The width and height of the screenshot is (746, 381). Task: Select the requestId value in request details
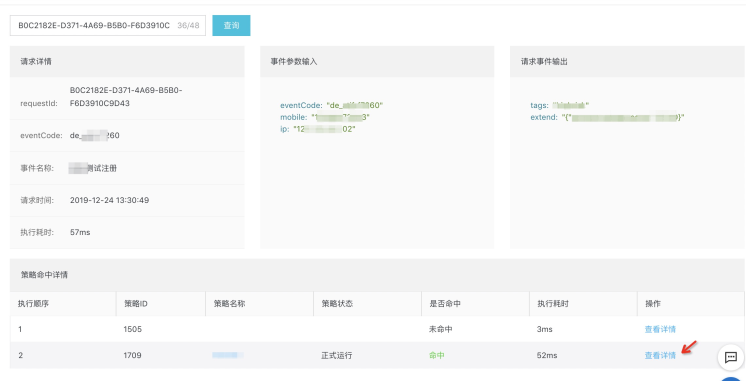tap(126, 97)
